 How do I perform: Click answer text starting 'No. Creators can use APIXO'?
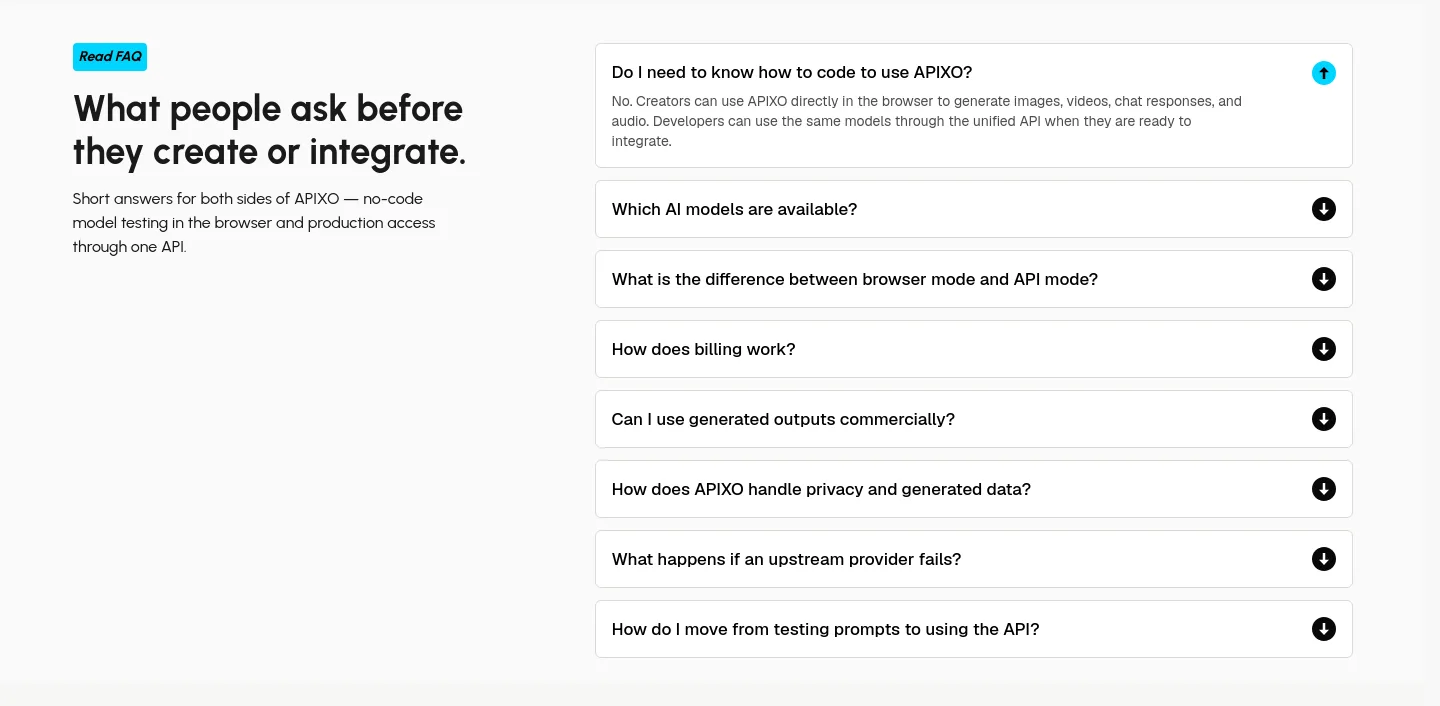tap(926, 121)
